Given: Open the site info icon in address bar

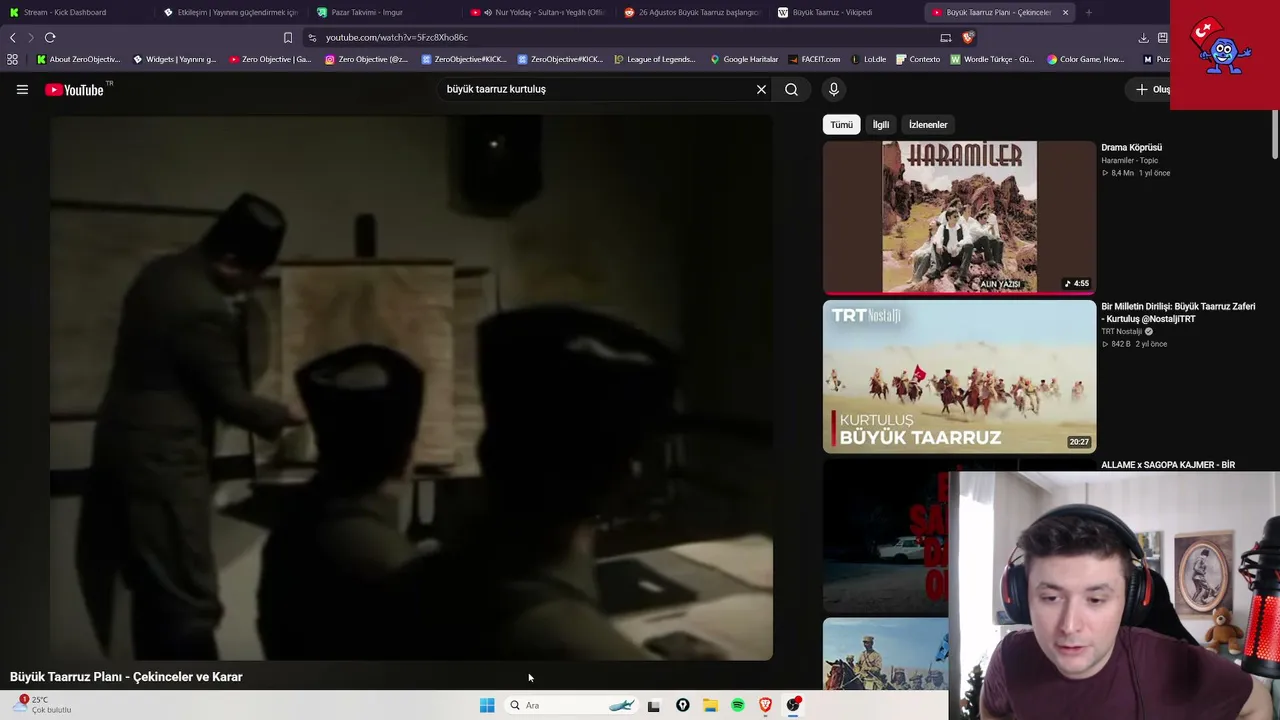Looking at the screenshot, I should tap(313, 38).
